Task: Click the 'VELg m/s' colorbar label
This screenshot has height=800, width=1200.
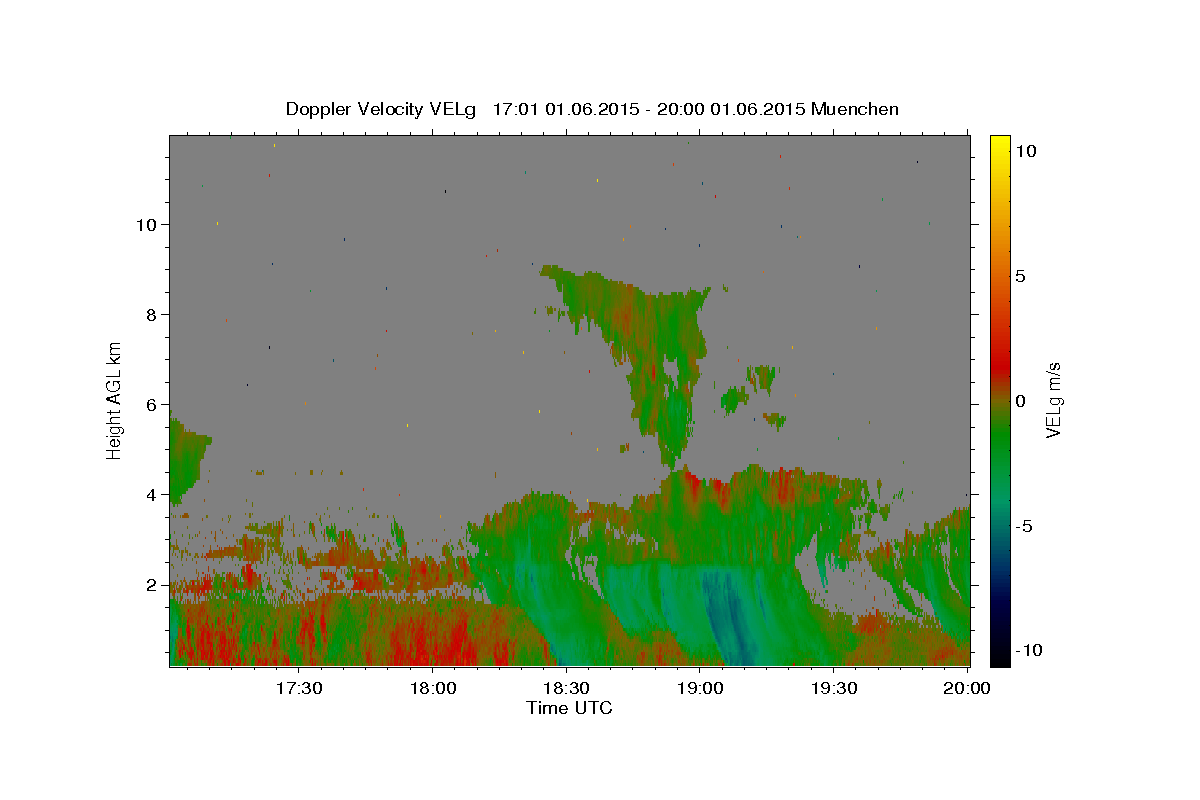Action: point(1053,400)
